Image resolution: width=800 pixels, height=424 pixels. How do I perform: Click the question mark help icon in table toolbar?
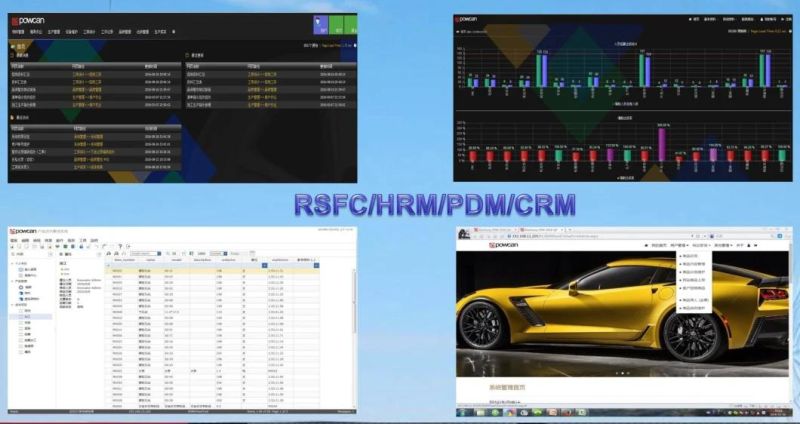[x=120, y=246]
